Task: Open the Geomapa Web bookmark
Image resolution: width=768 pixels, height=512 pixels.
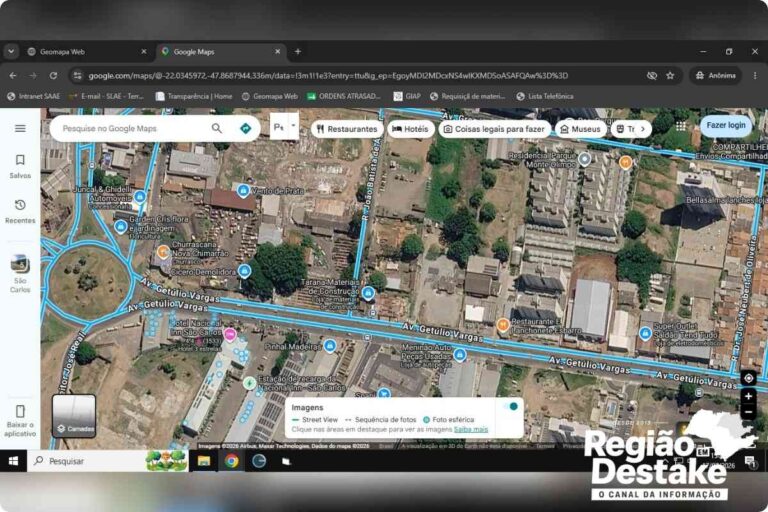Action: tap(270, 97)
